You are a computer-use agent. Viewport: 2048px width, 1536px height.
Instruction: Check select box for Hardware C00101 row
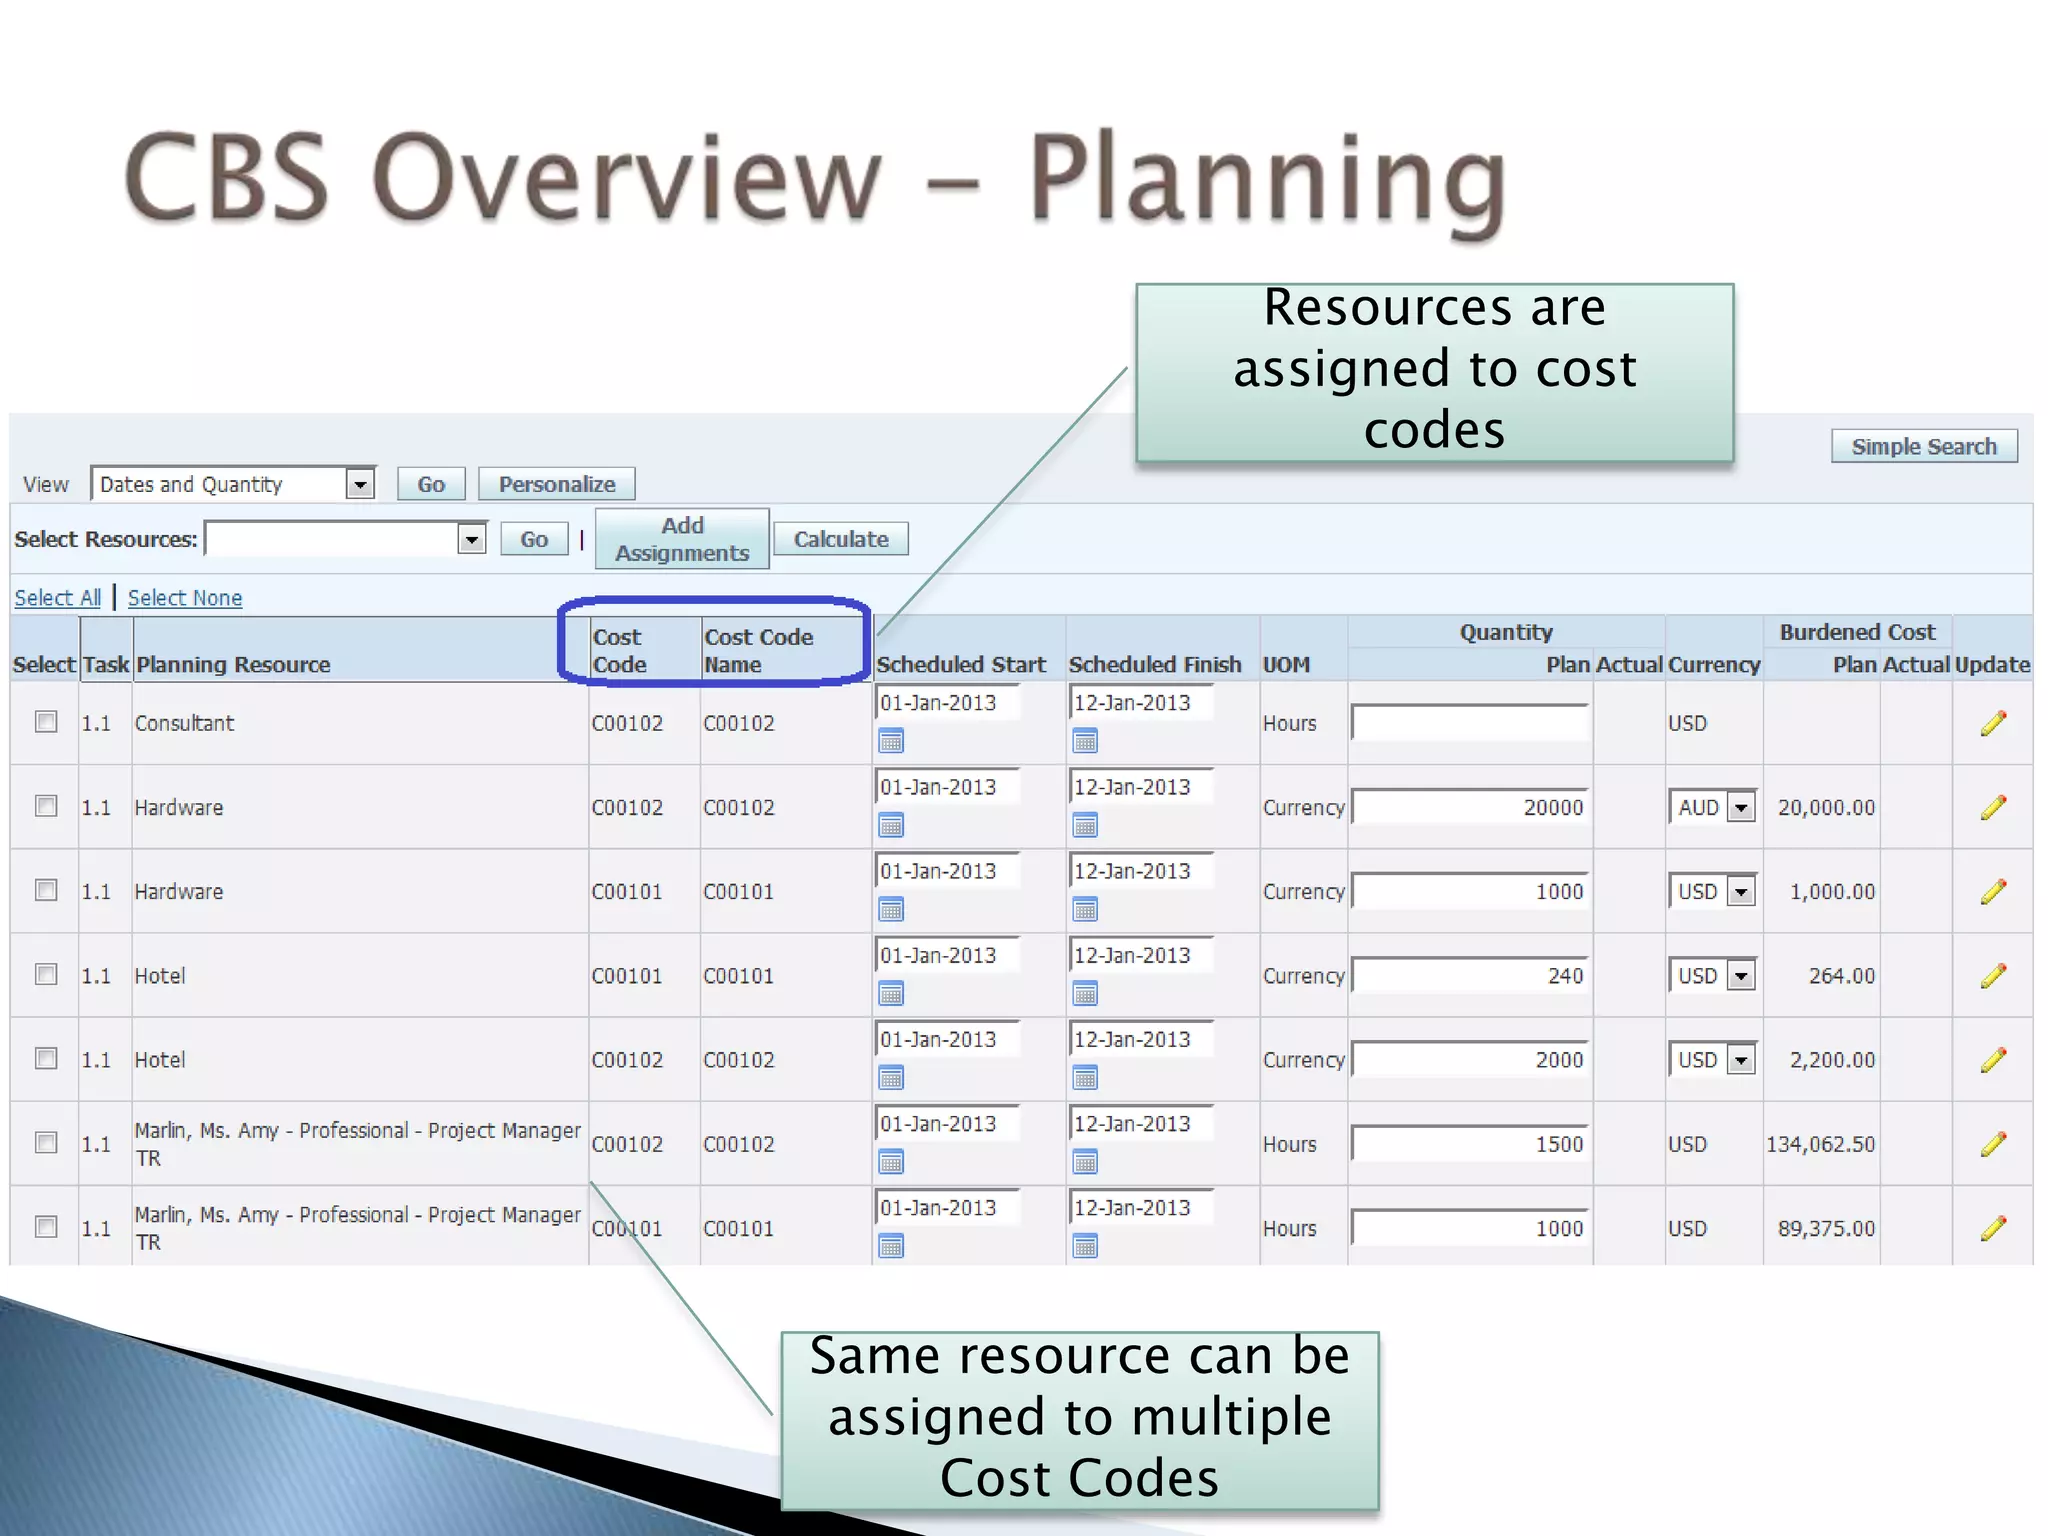coord(46,889)
